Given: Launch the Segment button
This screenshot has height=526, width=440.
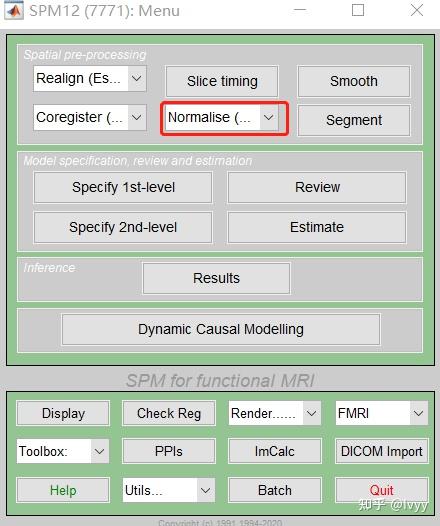Looking at the screenshot, I should 354,120.
